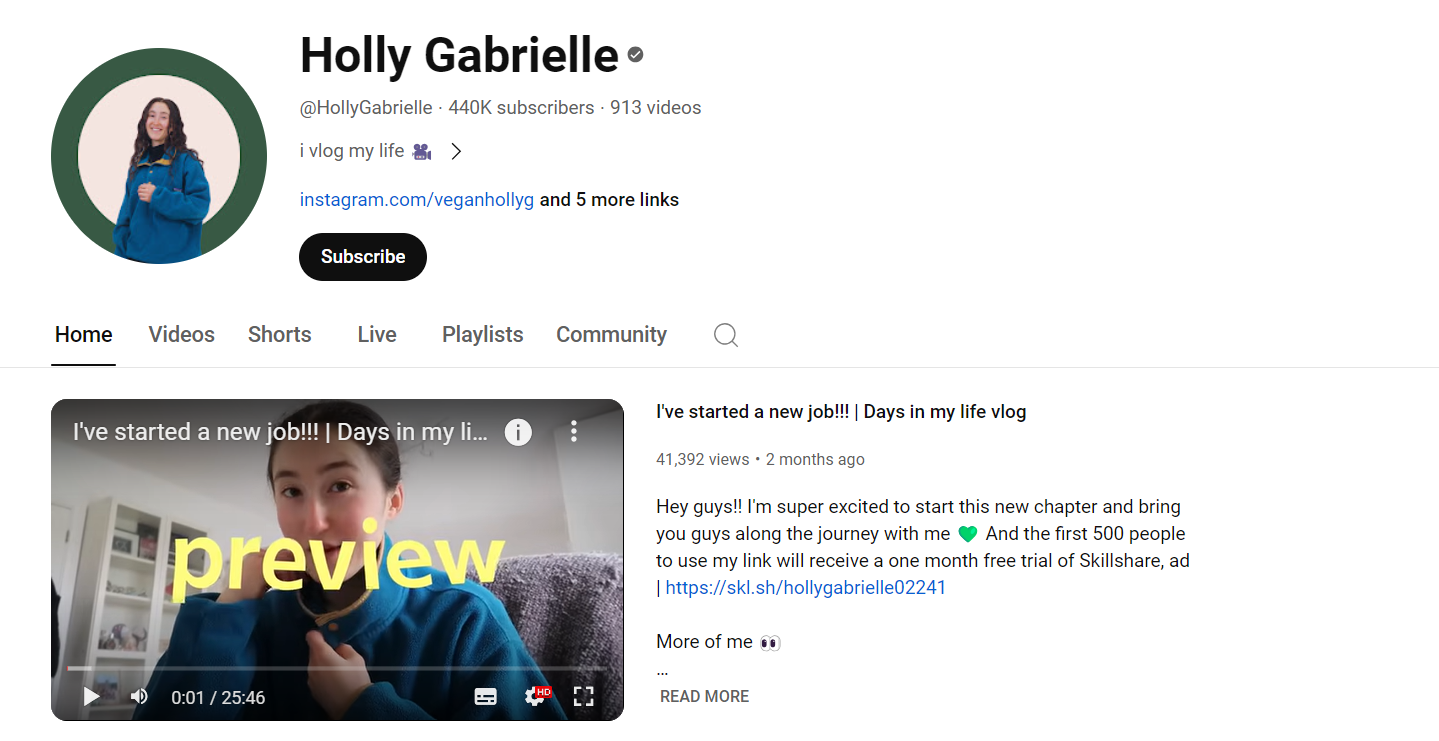This screenshot has width=1439, height=741.
Task: Open the instagram.com/veganhollyg link
Action: tap(417, 200)
